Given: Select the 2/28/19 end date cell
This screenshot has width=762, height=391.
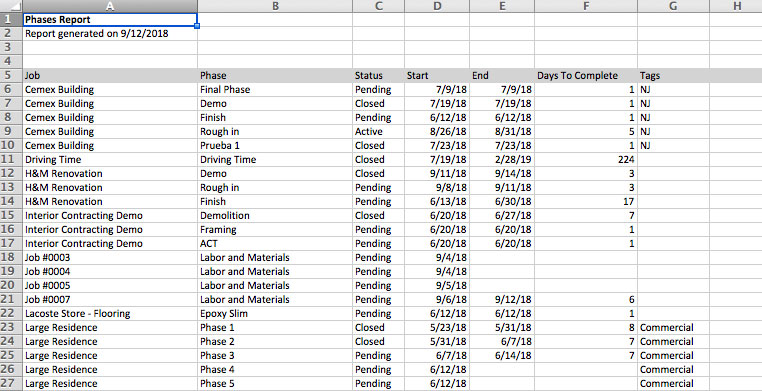Looking at the screenshot, I should coord(502,159).
